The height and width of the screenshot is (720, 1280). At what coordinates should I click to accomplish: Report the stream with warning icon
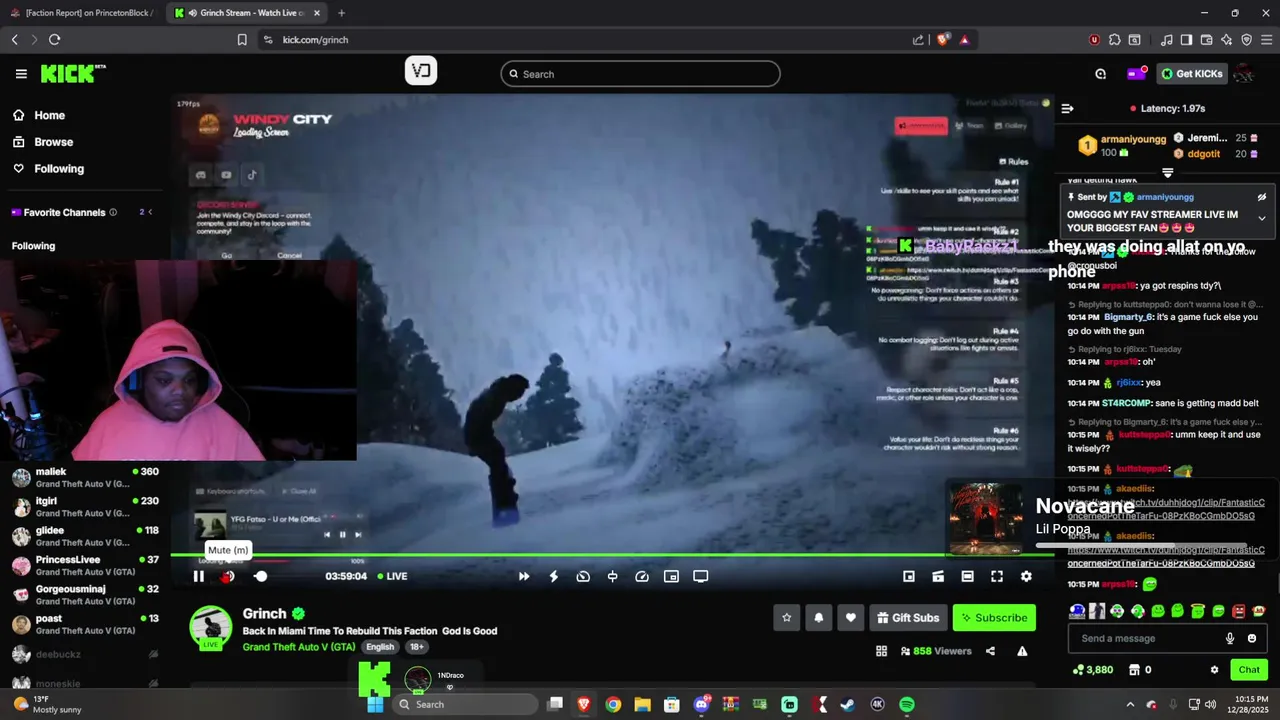click(1022, 651)
